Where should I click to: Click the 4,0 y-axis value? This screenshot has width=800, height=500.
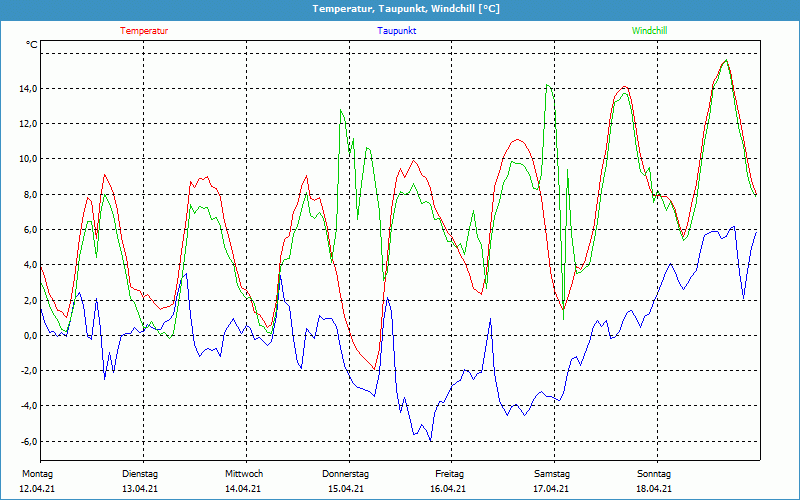click(29, 265)
